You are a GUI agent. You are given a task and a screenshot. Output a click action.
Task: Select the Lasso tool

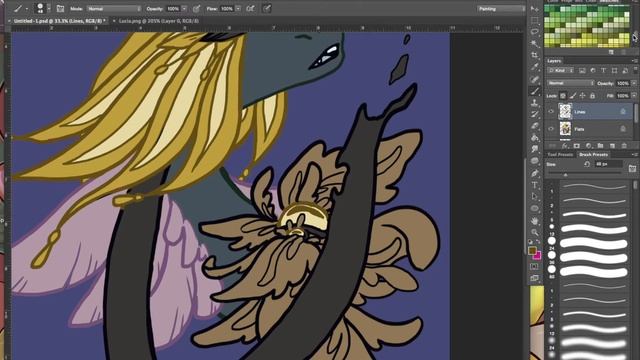click(534, 31)
